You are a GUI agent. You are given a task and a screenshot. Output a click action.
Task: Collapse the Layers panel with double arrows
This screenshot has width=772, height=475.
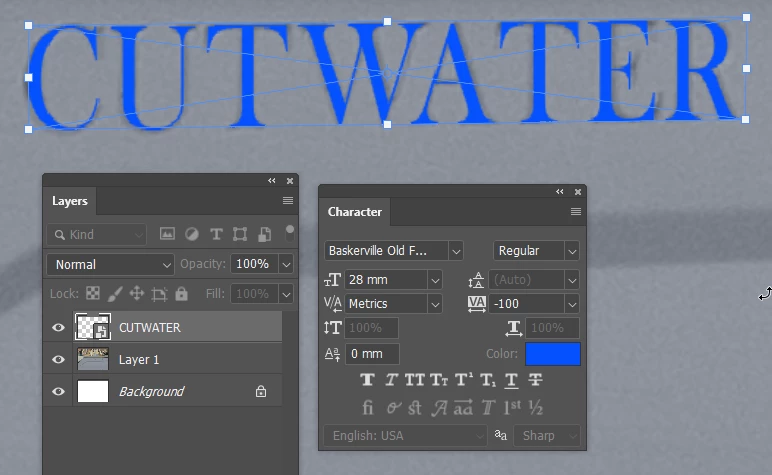(272, 181)
